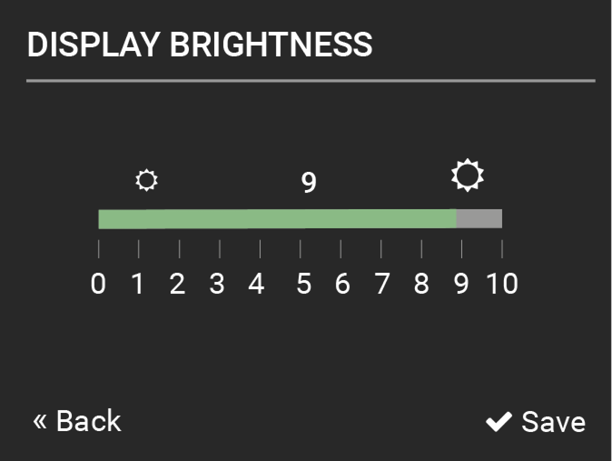Image resolution: width=612 pixels, height=461 pixels.
Task: Select the 9 label on scale
Action: (461, 283)
